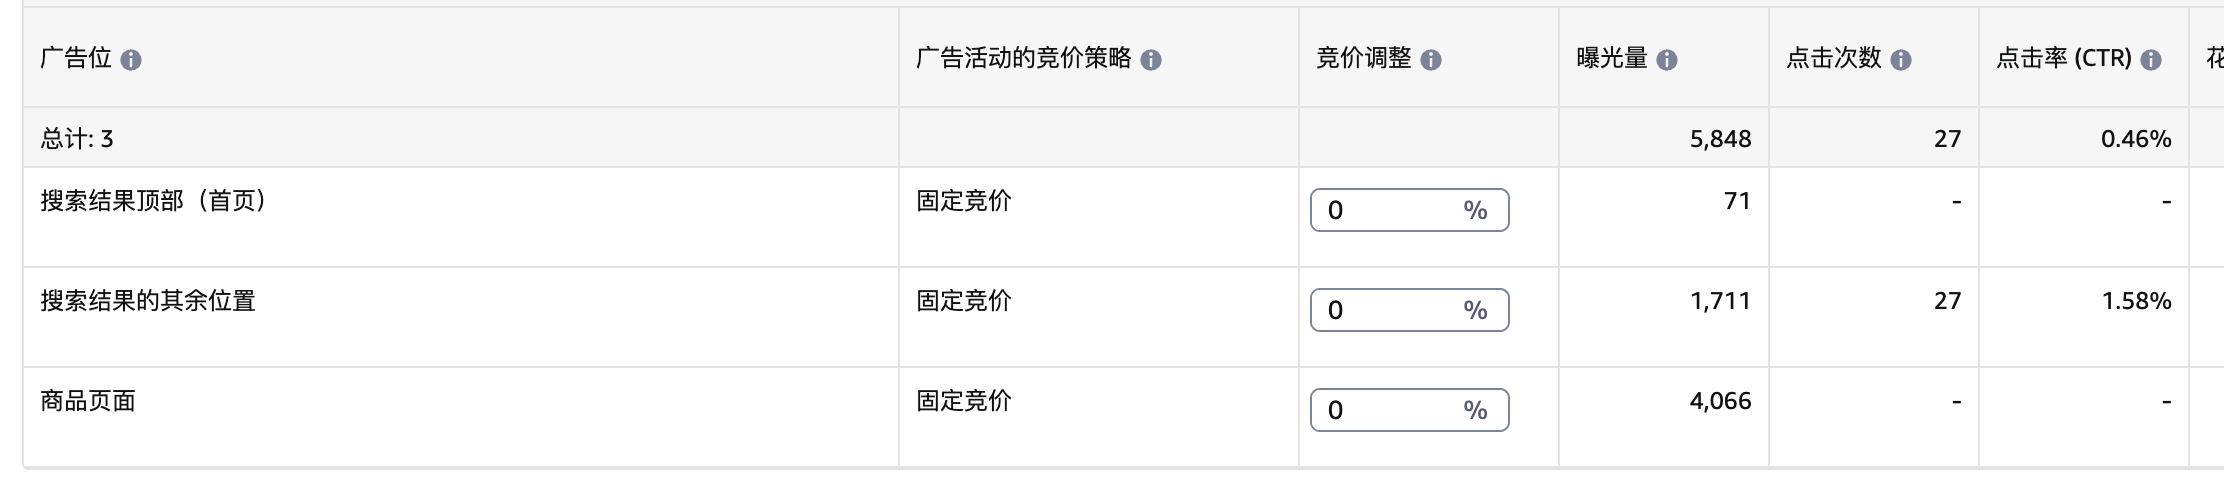Click info icon beside 点击率 (CTR)
The image size is (2224, 478).
(x=2151, y=60)
